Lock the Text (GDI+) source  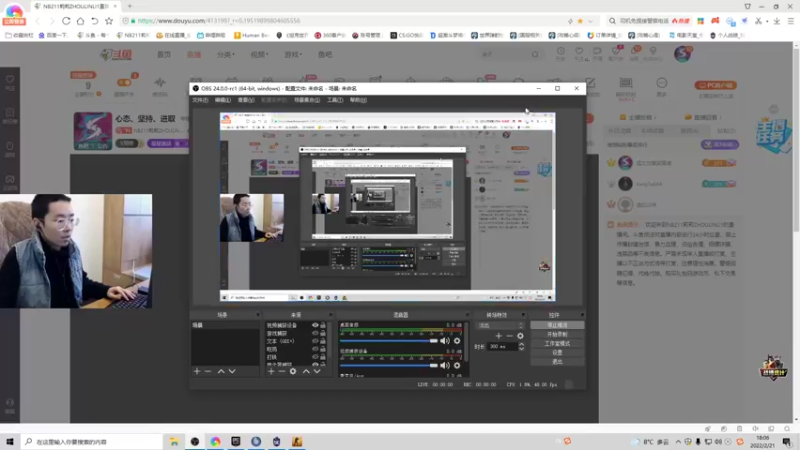[x=323, y=341]
